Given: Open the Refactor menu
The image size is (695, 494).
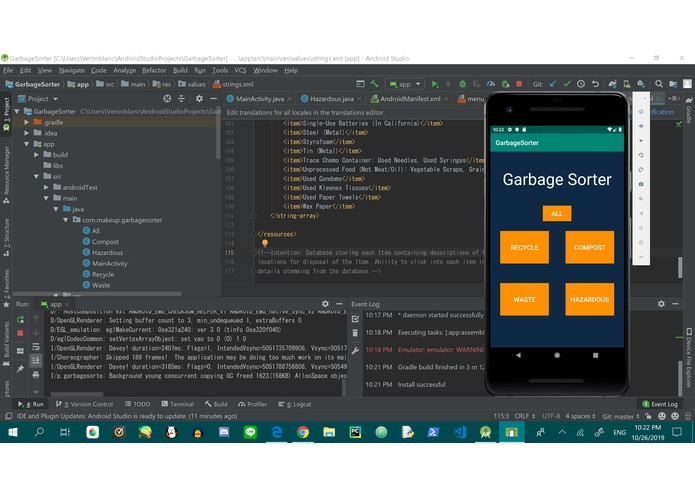Looking at the screenshot, I should [154, 70].
